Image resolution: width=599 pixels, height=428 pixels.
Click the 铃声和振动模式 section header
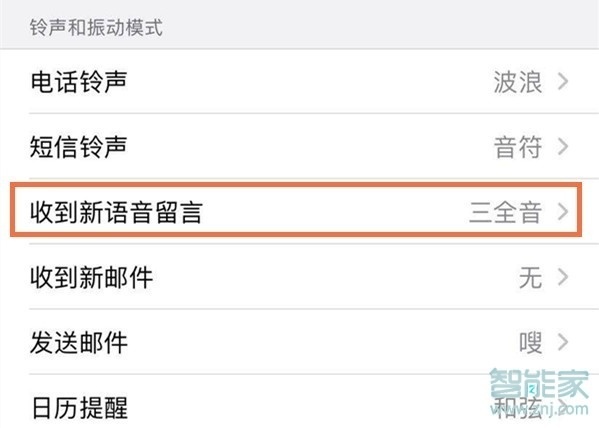coord(96,28)
